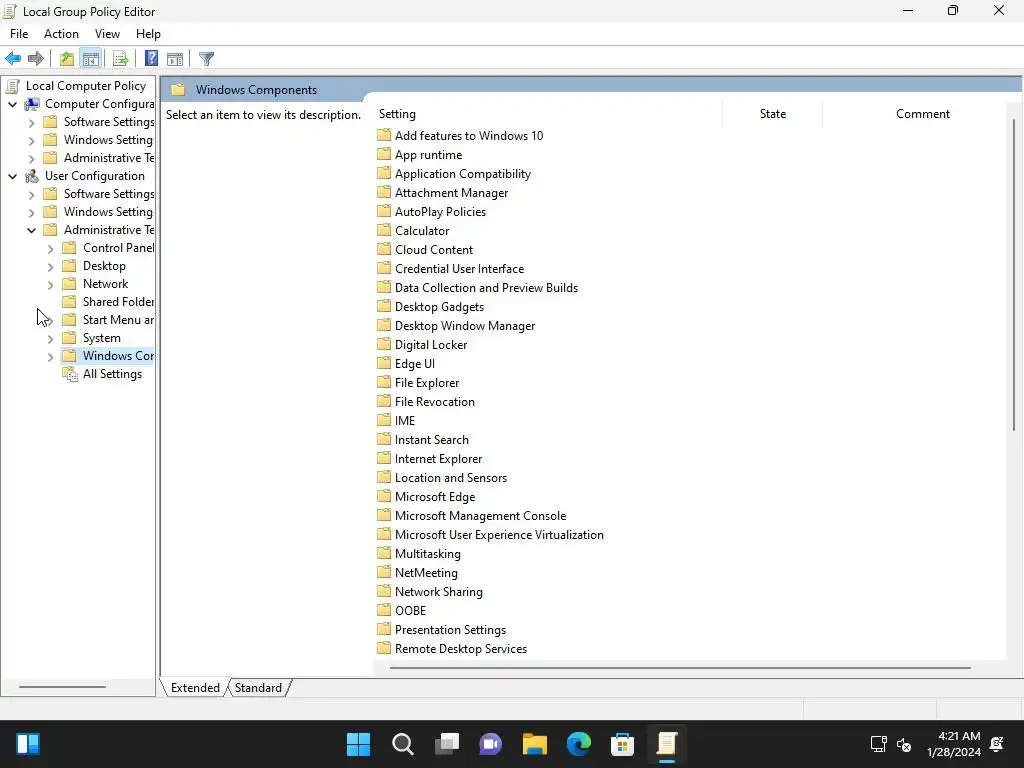Image resolution: width=1024 pixels, height=768 pixels.
Task: Open File Explorer on taskbar
Action: click(535, 744)
